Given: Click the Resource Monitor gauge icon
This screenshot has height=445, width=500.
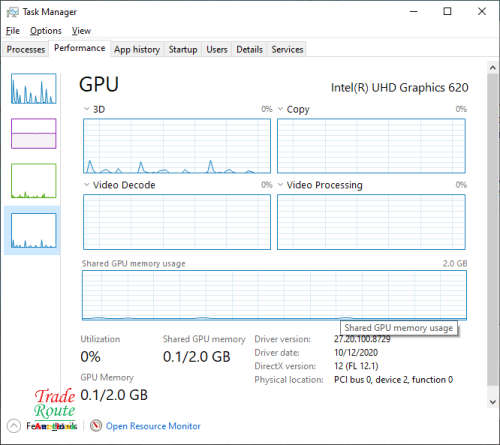Looking at the screenshot, I should tap(96, 425).
